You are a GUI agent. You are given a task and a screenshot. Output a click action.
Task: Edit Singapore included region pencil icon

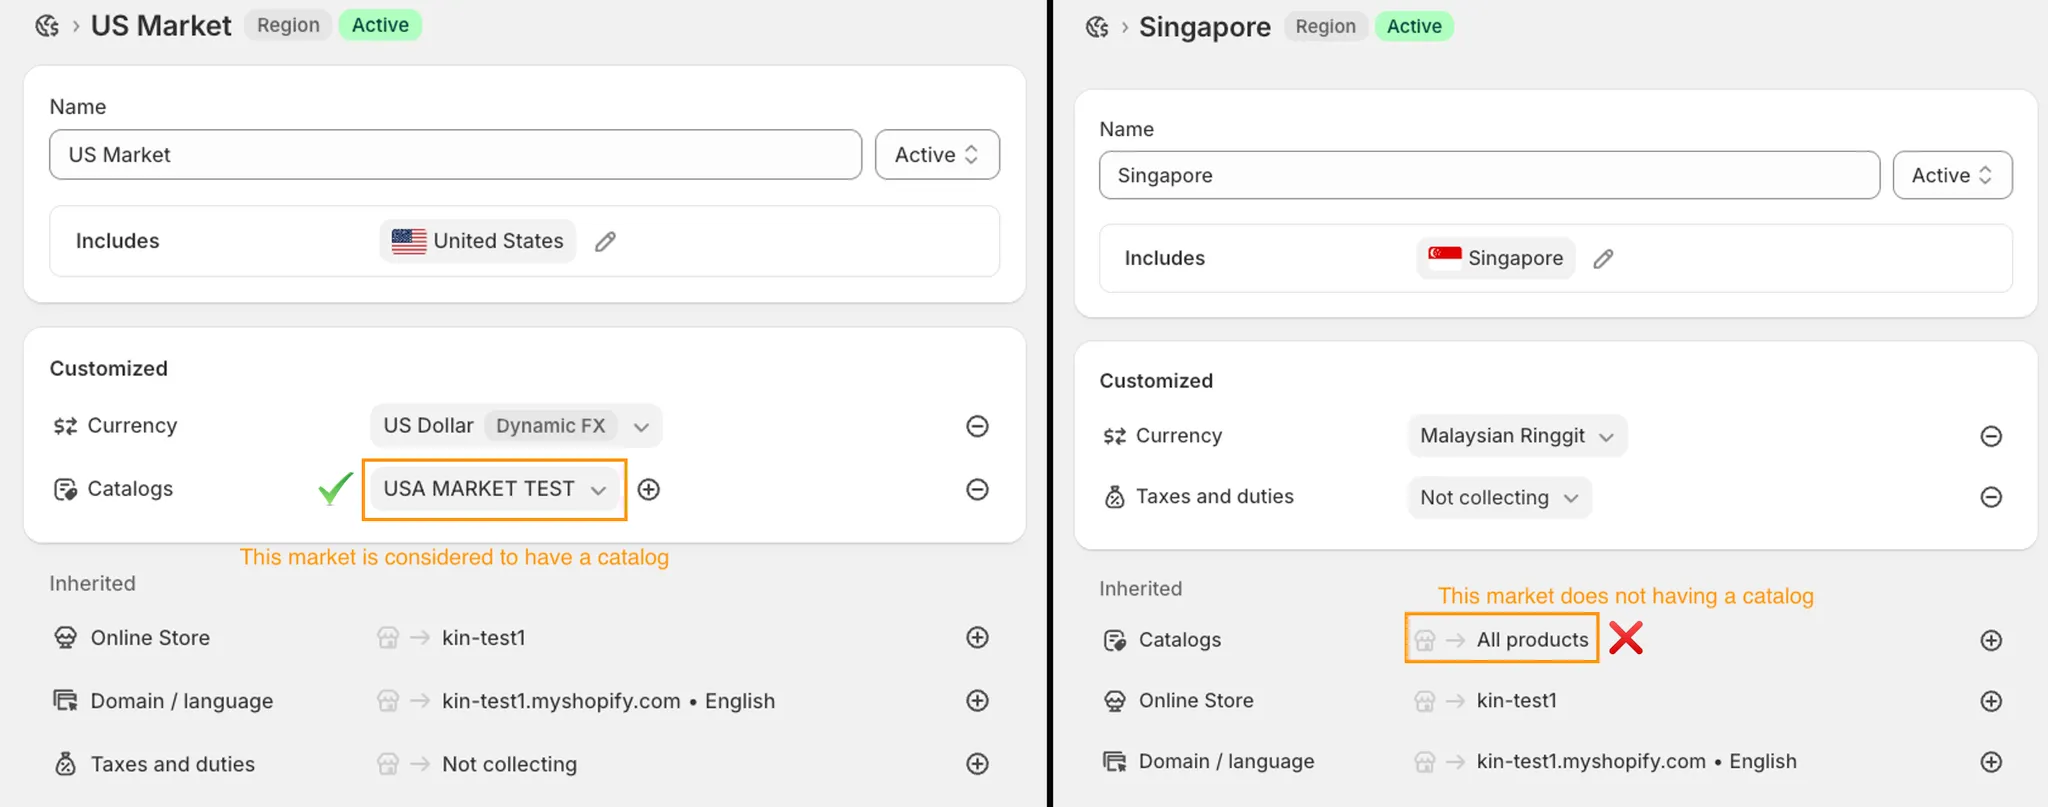pyautogui.click(x=1603, y=259)
